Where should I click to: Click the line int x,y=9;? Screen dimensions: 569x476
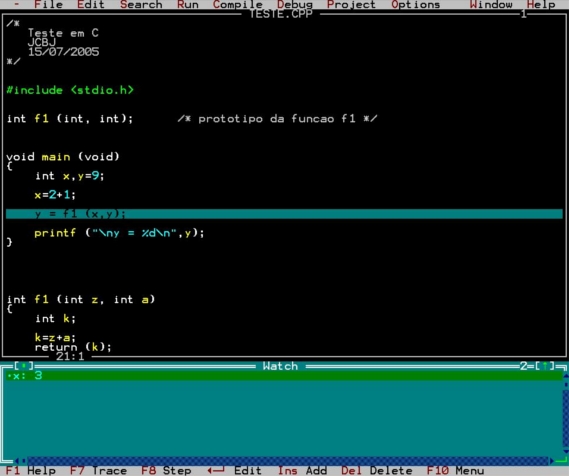pyautogui.click(x=70, y=176)
